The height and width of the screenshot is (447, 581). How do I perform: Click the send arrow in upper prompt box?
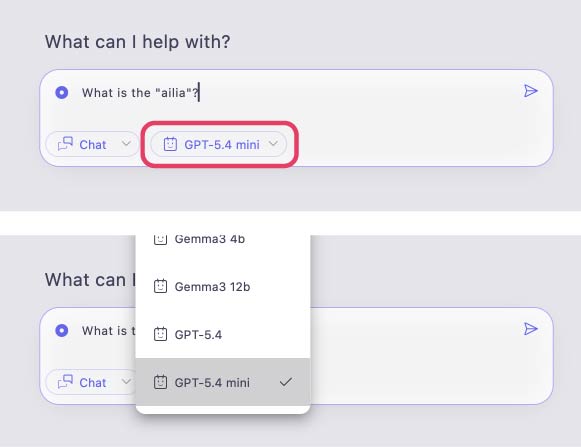tap(531, 91)
